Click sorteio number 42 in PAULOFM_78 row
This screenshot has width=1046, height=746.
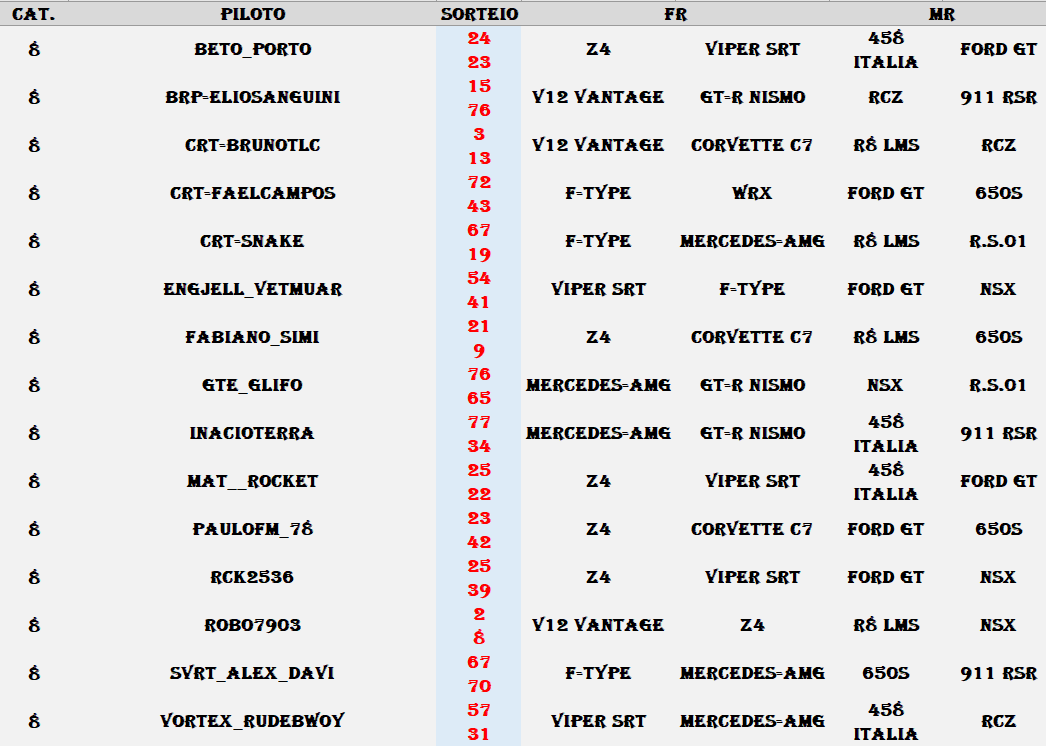[x=479, y=542]
